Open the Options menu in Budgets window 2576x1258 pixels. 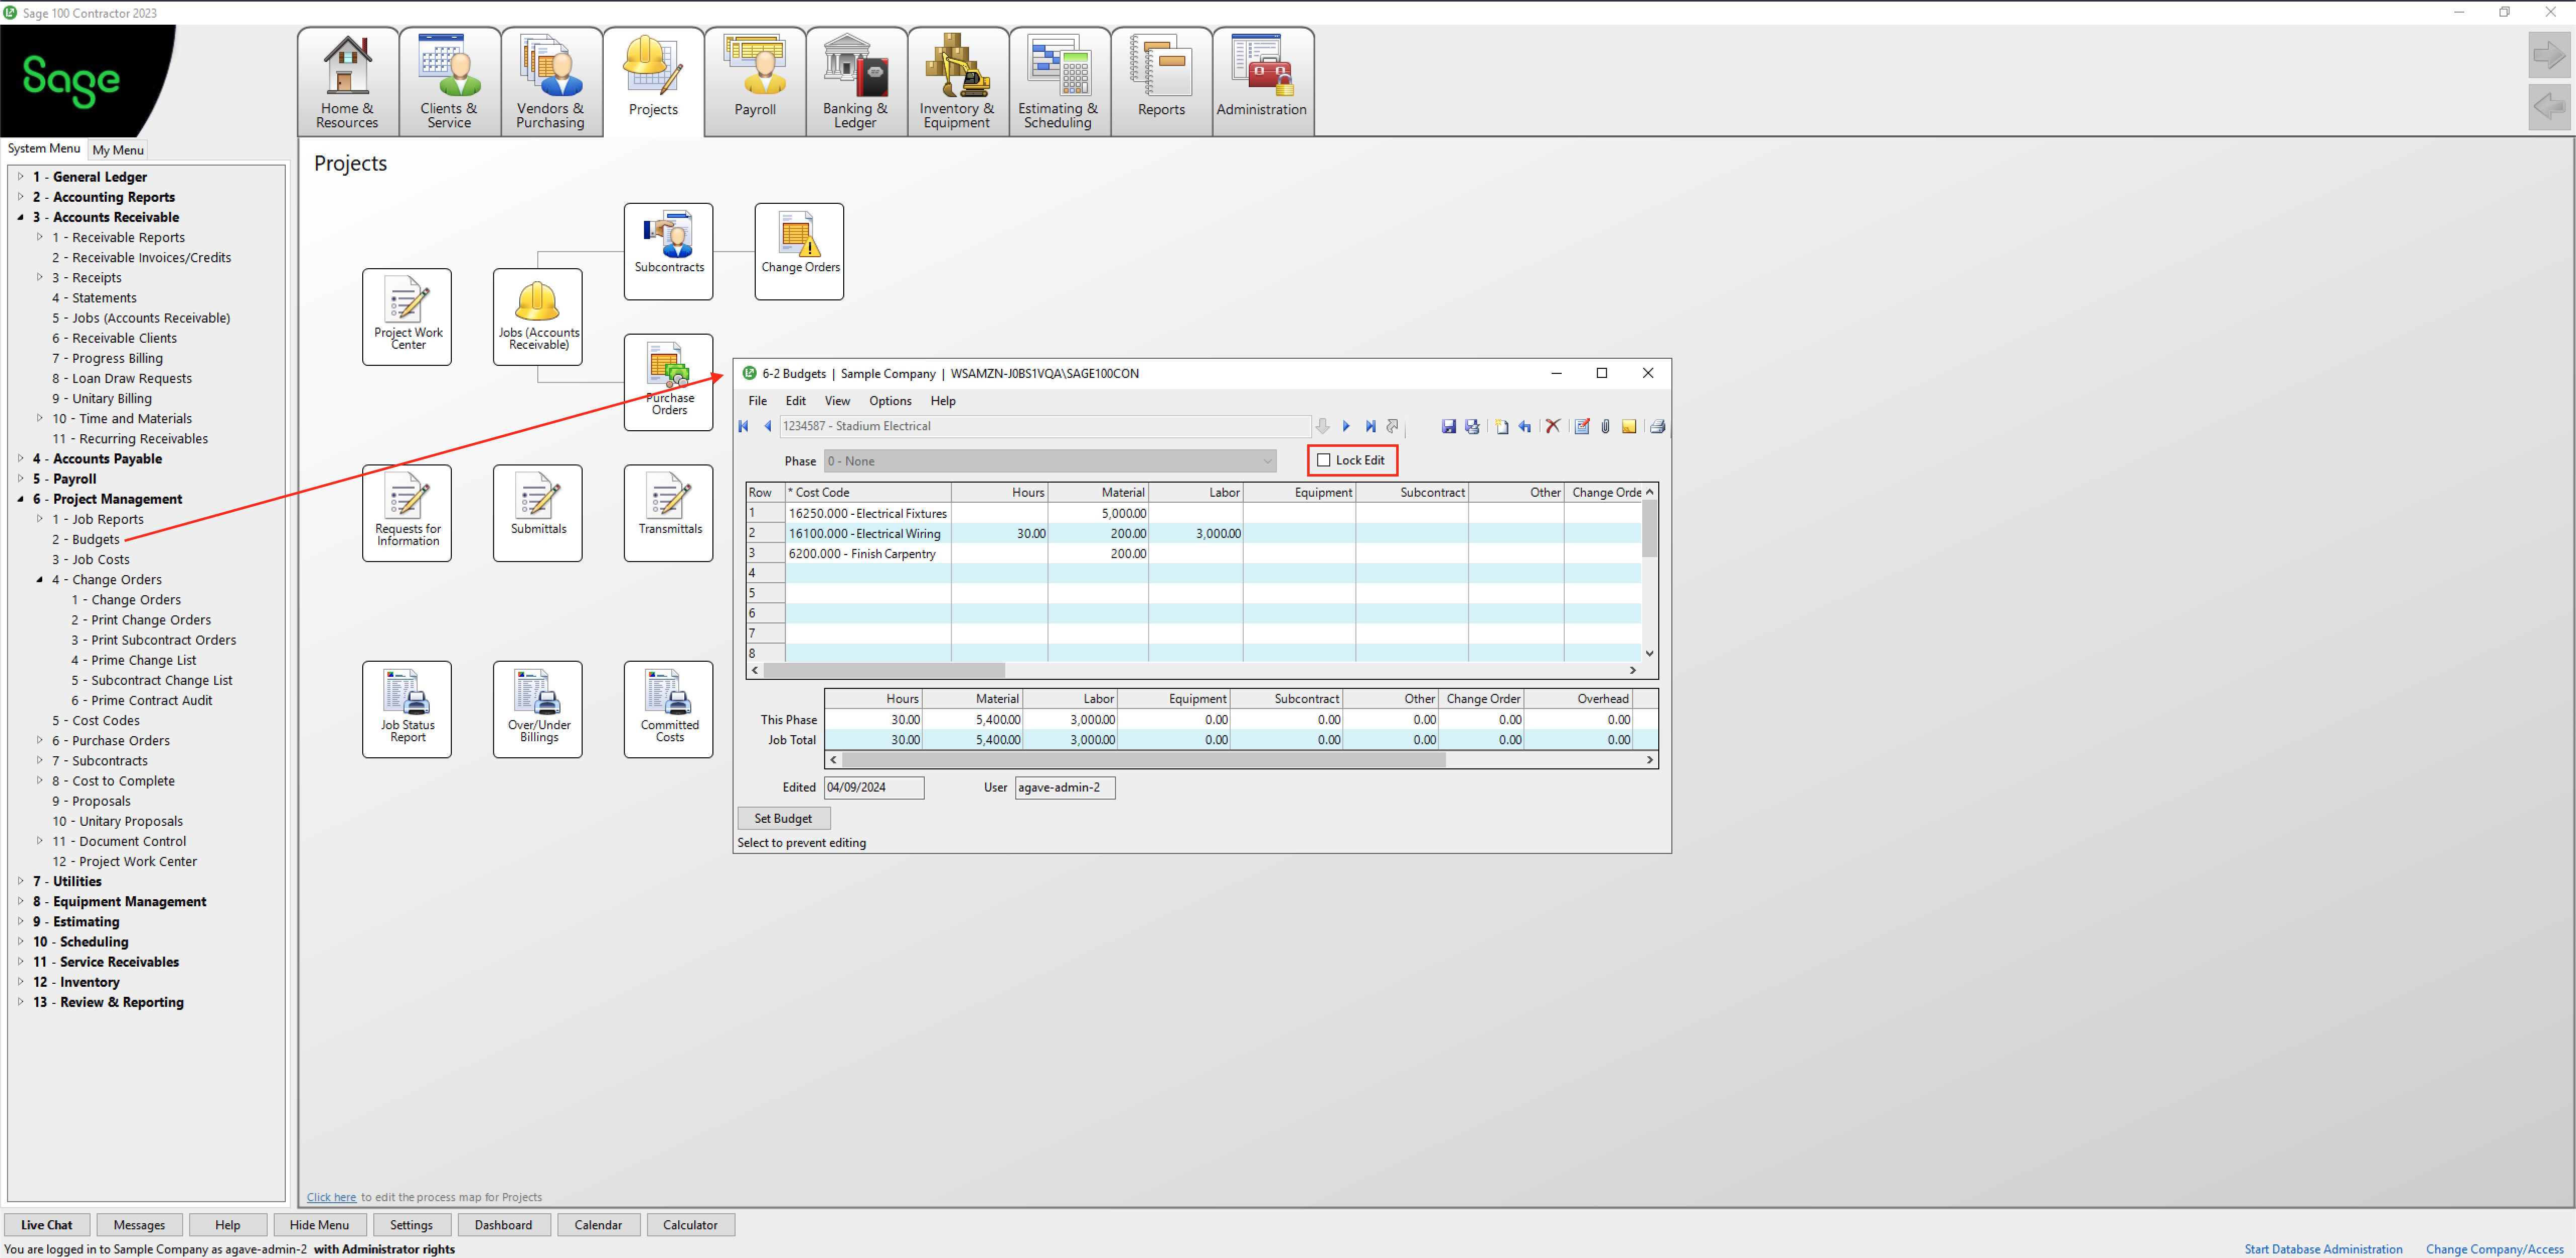pyautogui.click(x=889, y=401)
